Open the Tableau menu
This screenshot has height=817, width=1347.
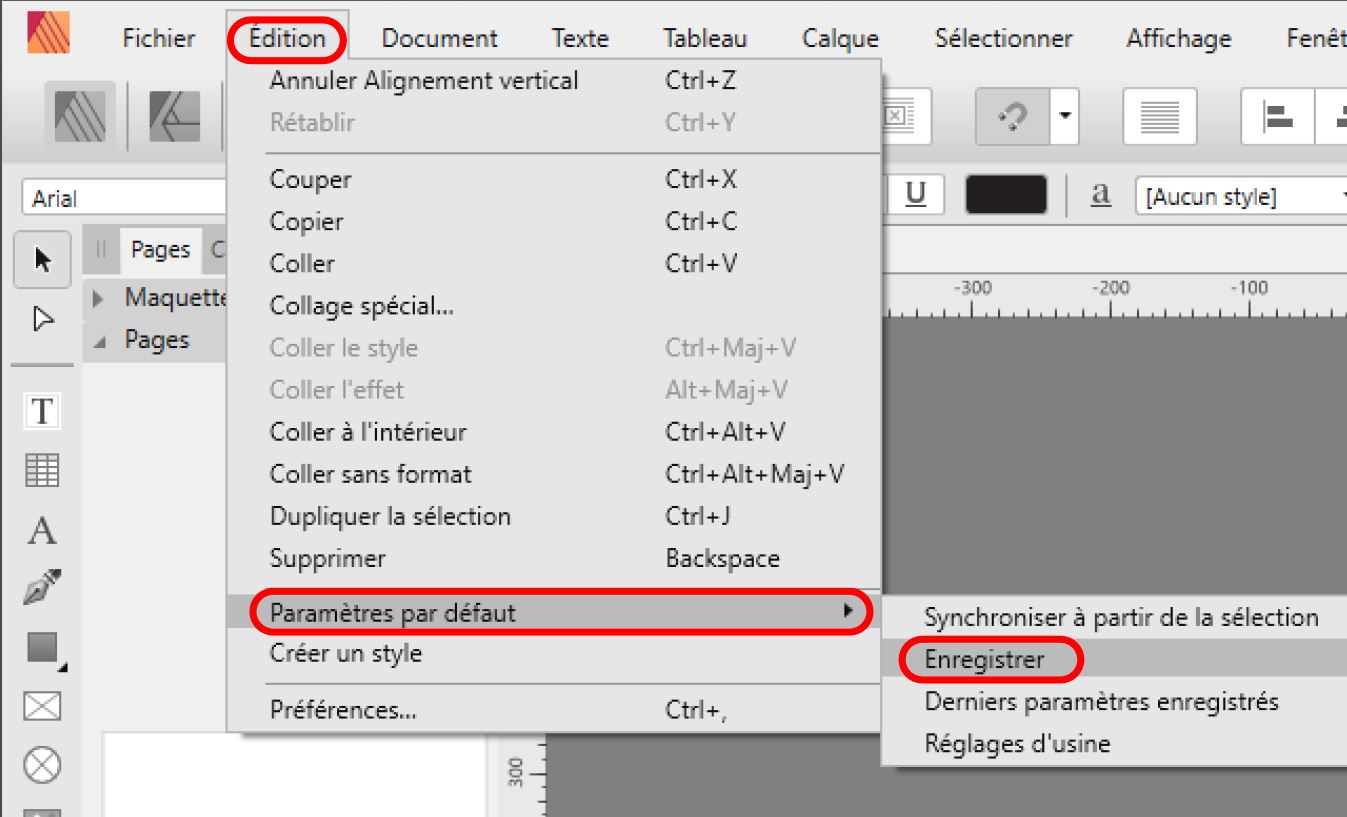(705, 39)
